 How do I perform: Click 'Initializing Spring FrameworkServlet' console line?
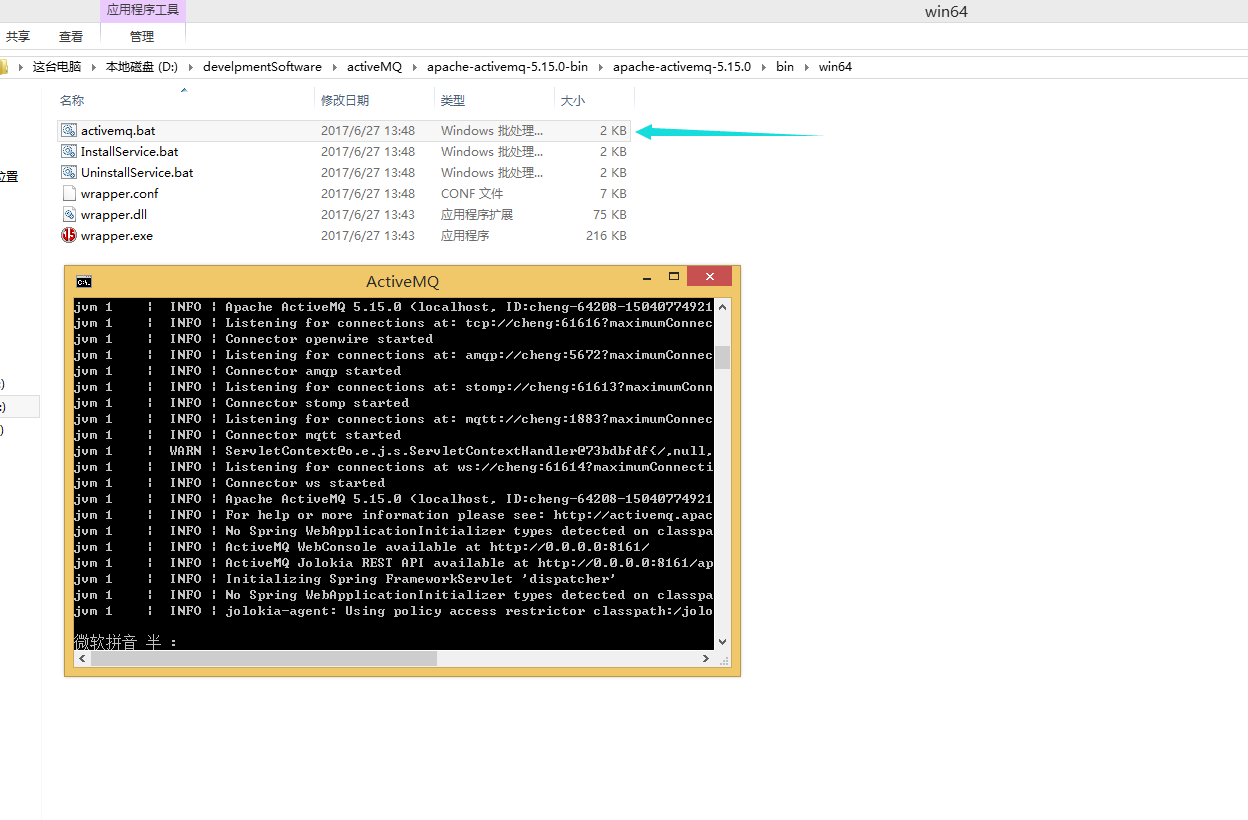point(421,579)
